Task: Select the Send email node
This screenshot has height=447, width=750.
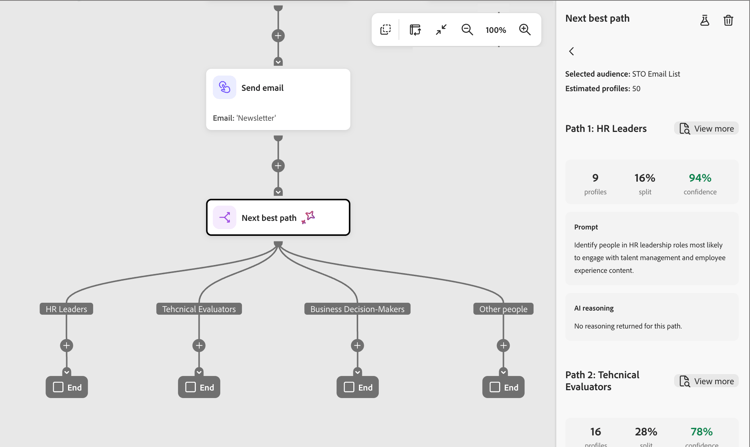Action: (278, 99)
